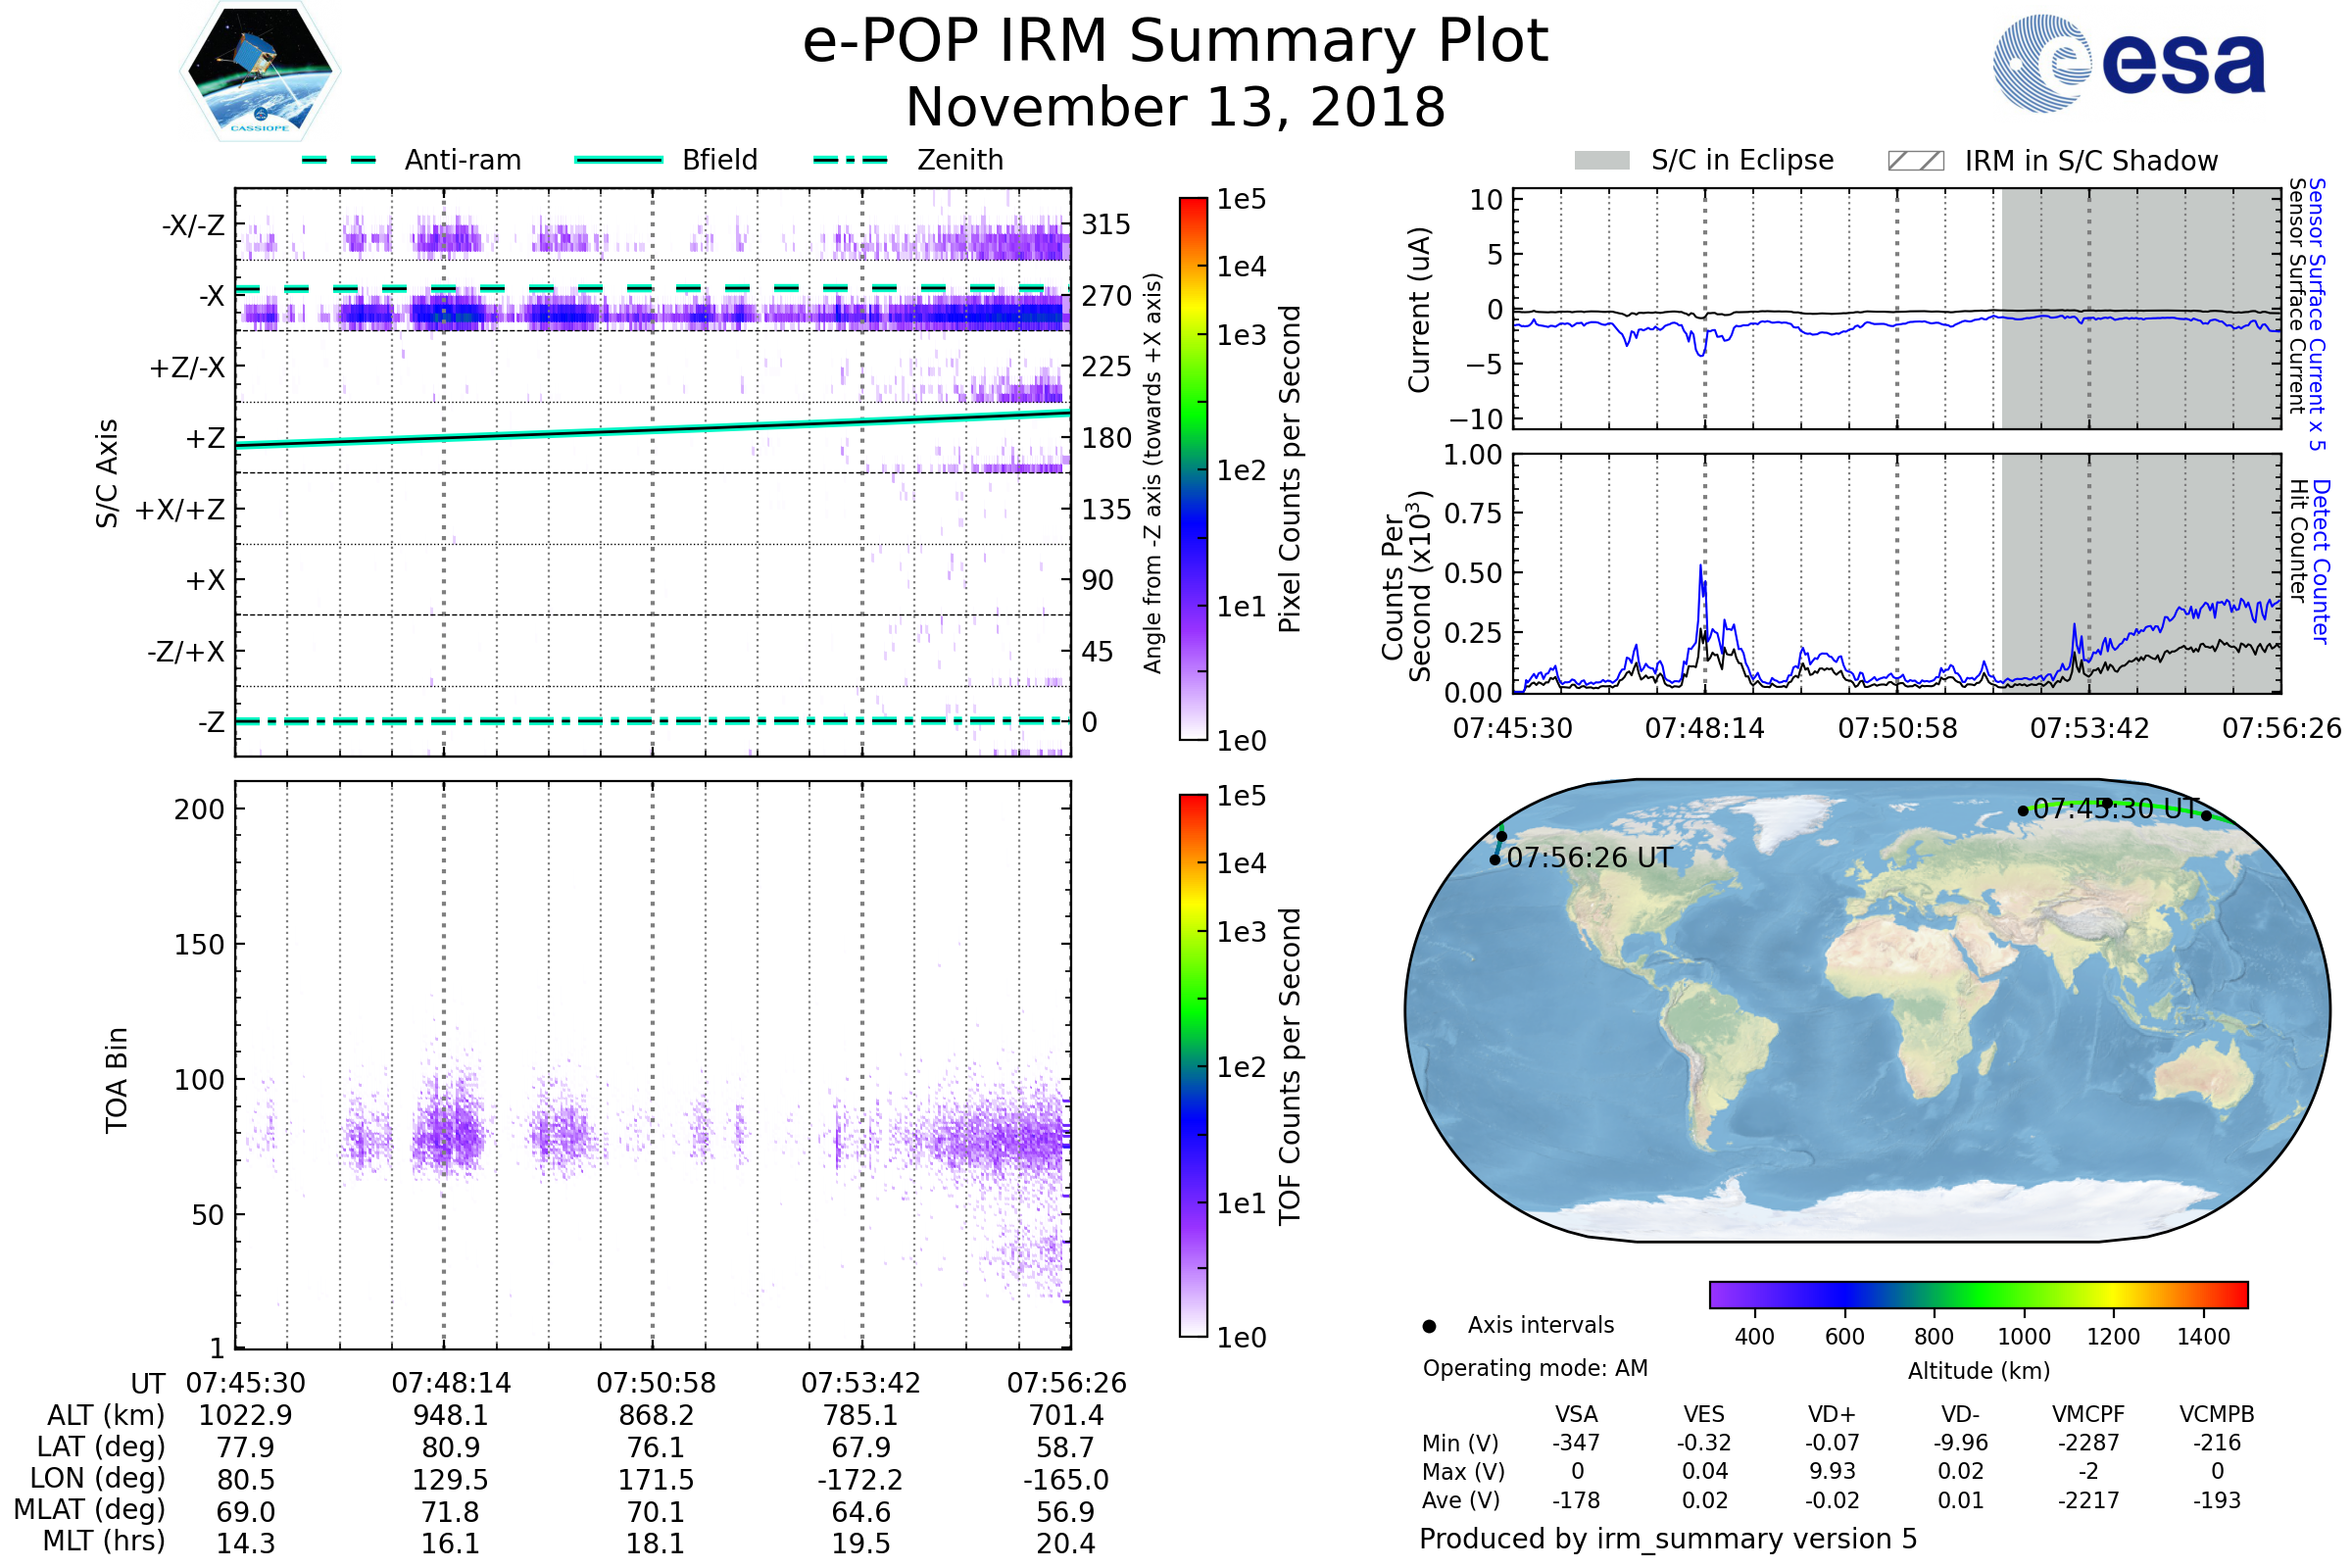
Task: Click the S/C in Eclipse gray legend patch
Action: click(x=1601, y=161)
